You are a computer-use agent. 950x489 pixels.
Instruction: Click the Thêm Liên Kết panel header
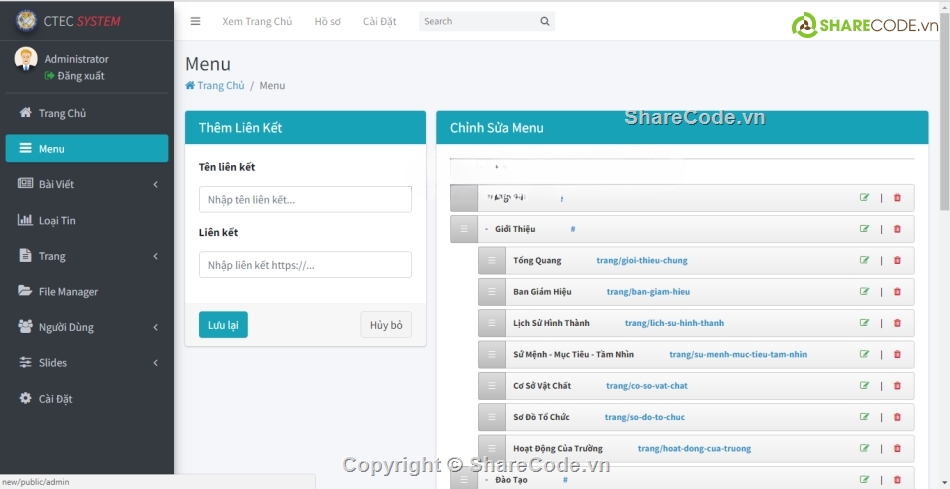click(305, 127)
